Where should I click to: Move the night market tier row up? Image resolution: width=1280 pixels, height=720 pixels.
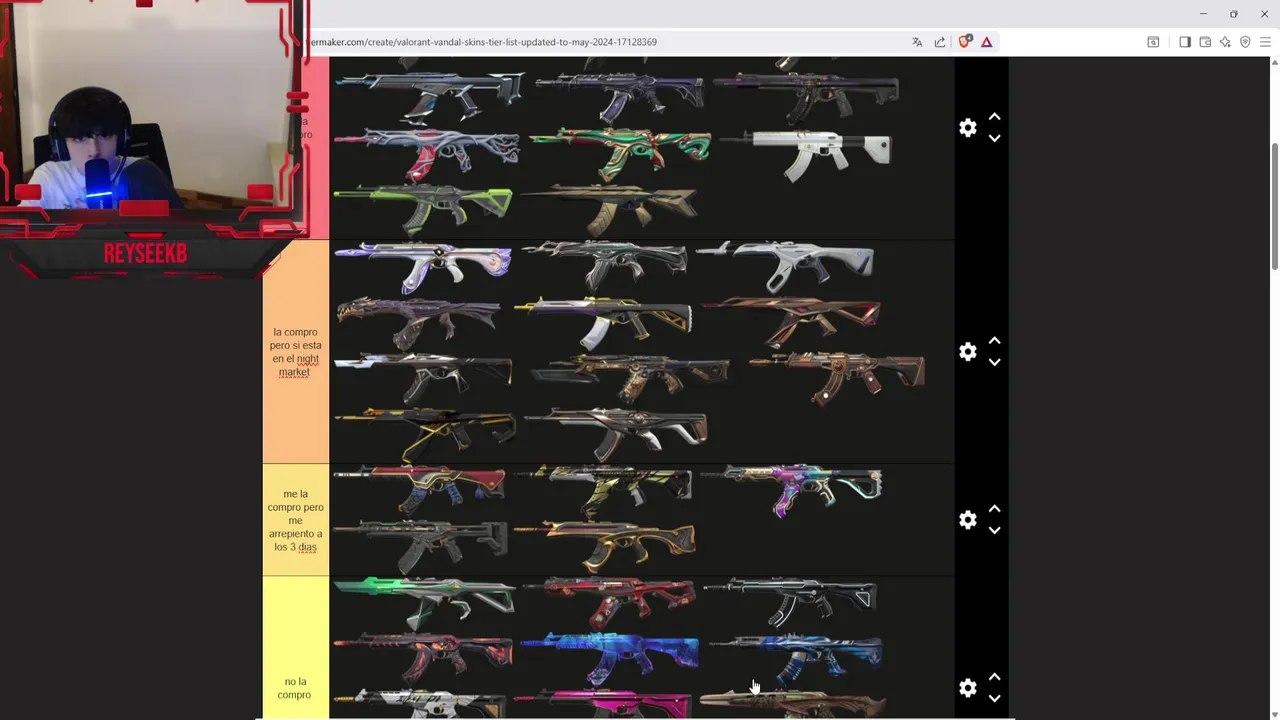(x=994, y=341)
